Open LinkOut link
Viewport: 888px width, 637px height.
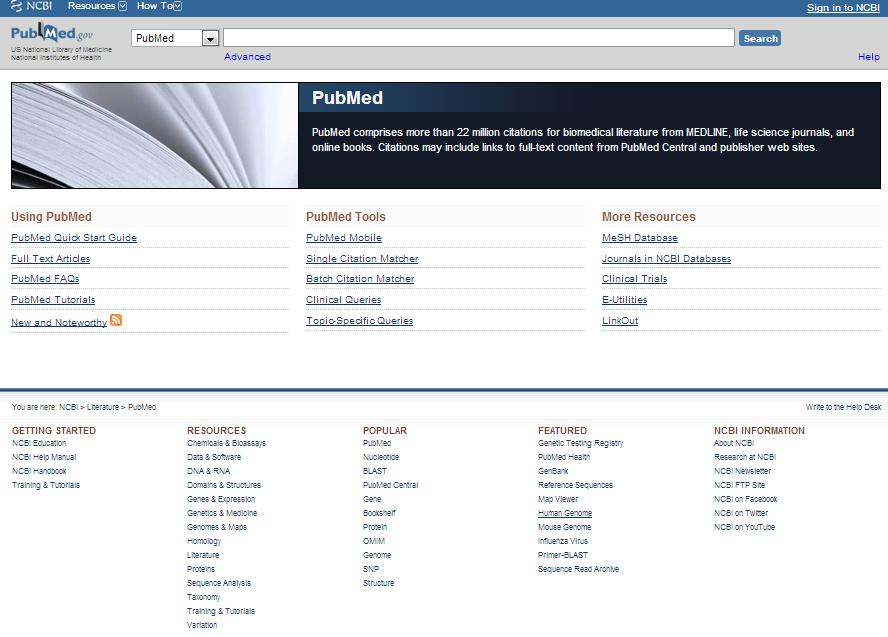pyautogui.click(x=620, y=320)
